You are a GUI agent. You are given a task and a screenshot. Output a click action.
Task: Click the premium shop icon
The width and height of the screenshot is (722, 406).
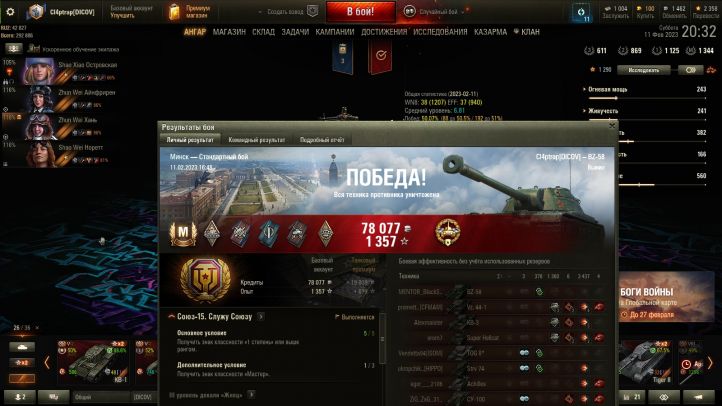point(174,12)
